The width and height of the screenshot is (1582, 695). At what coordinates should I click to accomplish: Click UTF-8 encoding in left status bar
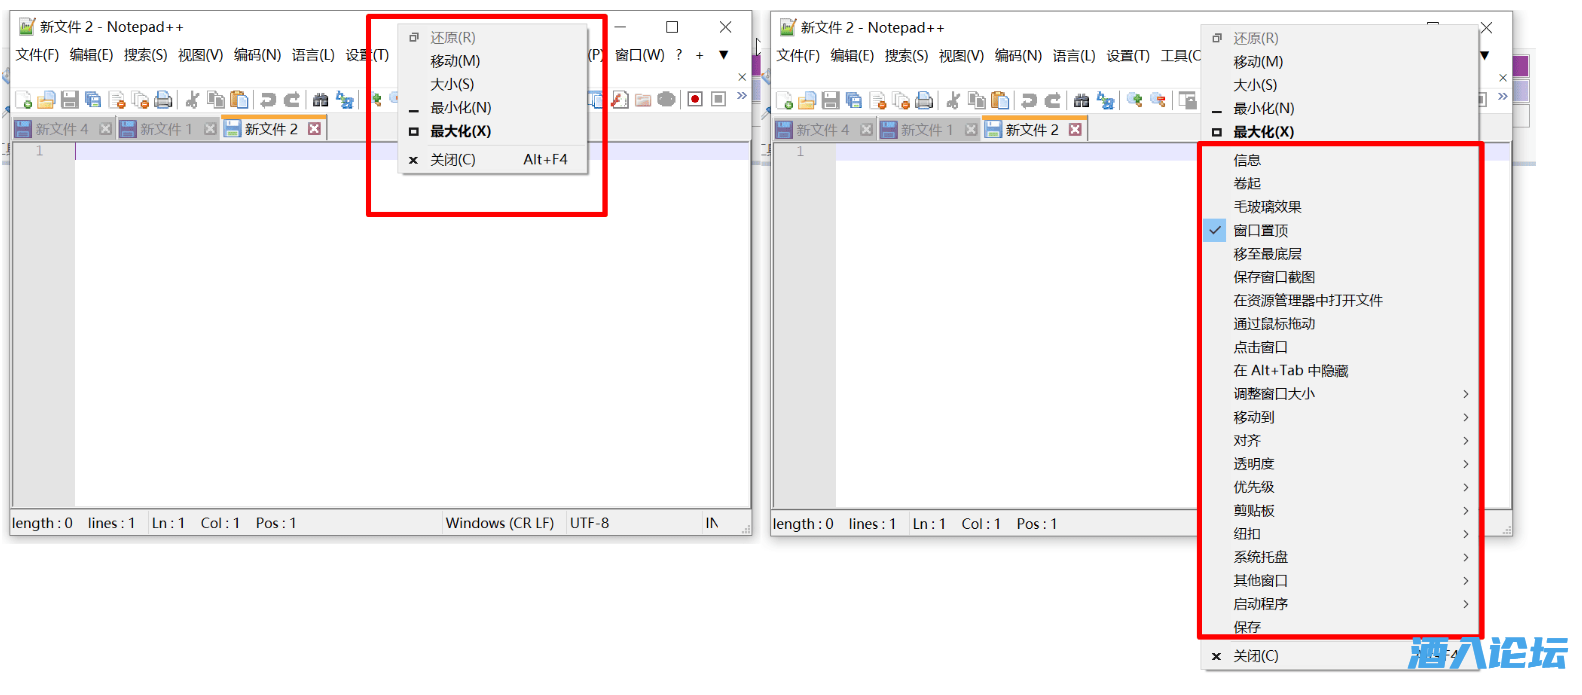590,523
